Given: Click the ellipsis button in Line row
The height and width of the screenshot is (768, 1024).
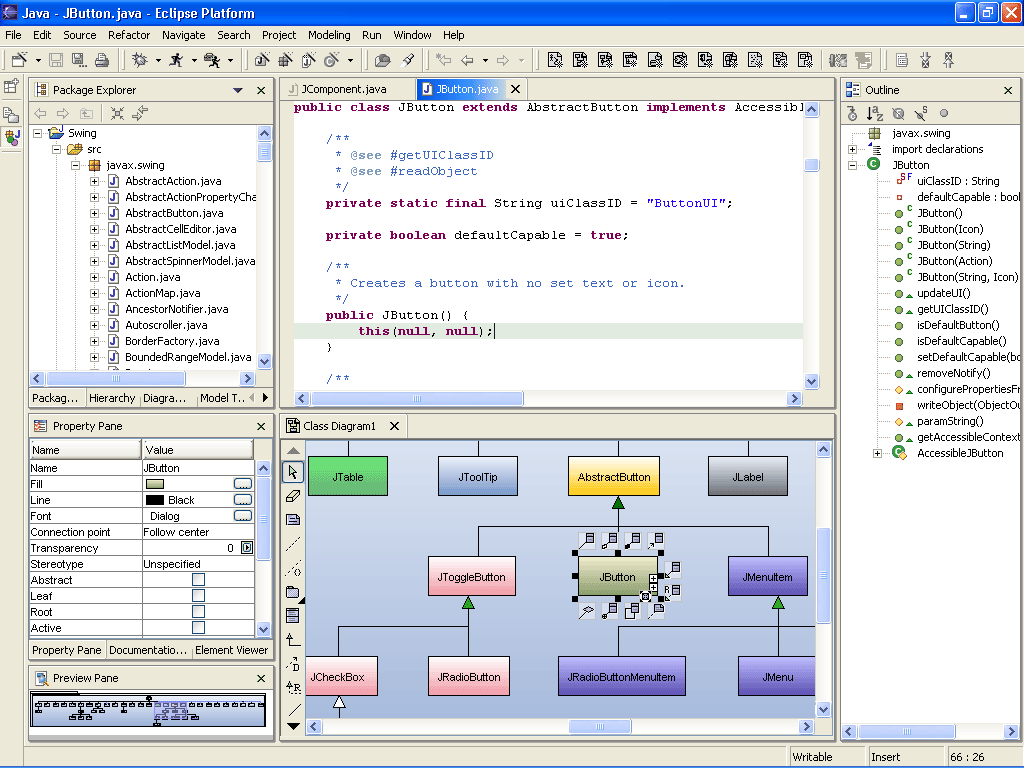Looking at the screenshot, I should tap(243, 500).
